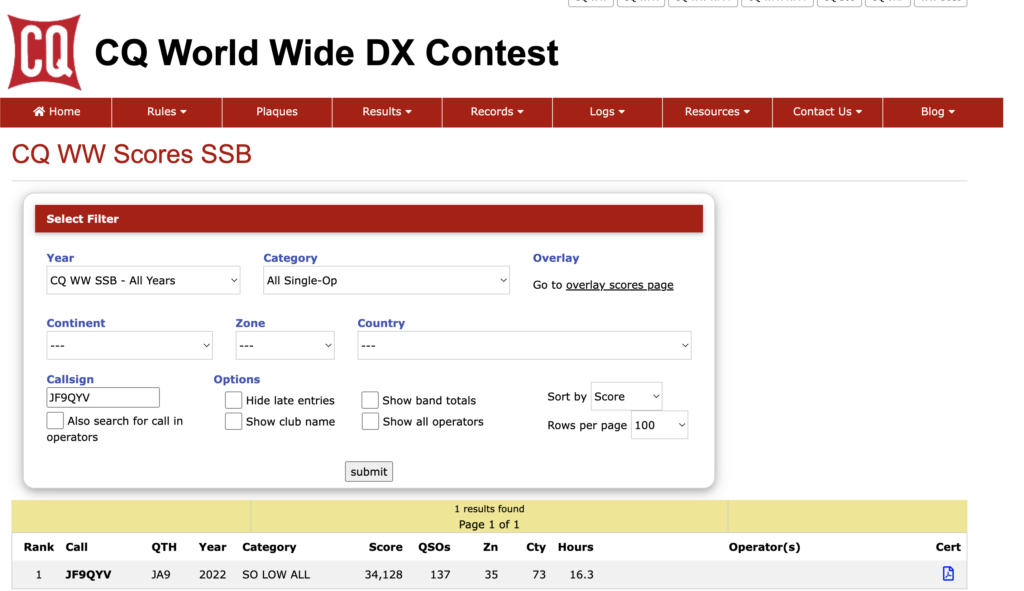Check Show all operators
Image resolution: width=1024 pixels, height=591 pixels.
pos(370,421)
